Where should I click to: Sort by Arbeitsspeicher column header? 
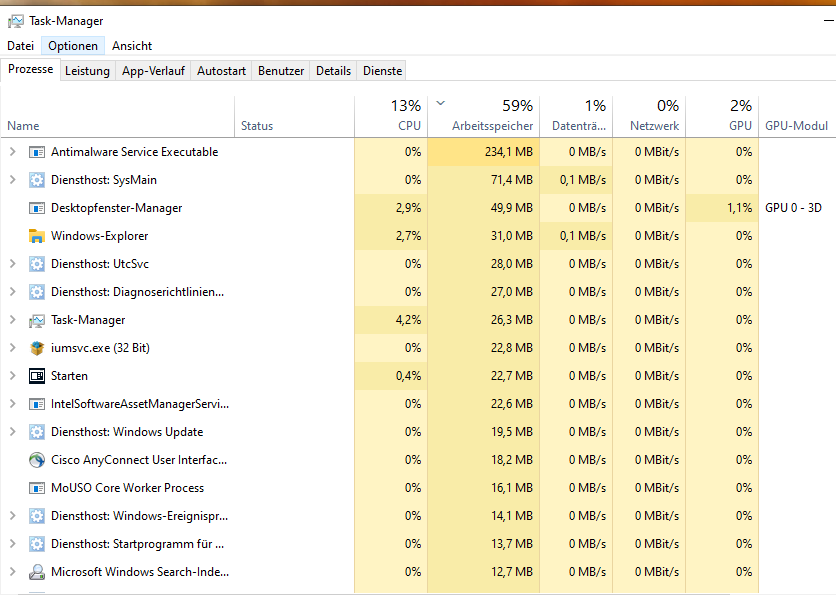[493, 116]
